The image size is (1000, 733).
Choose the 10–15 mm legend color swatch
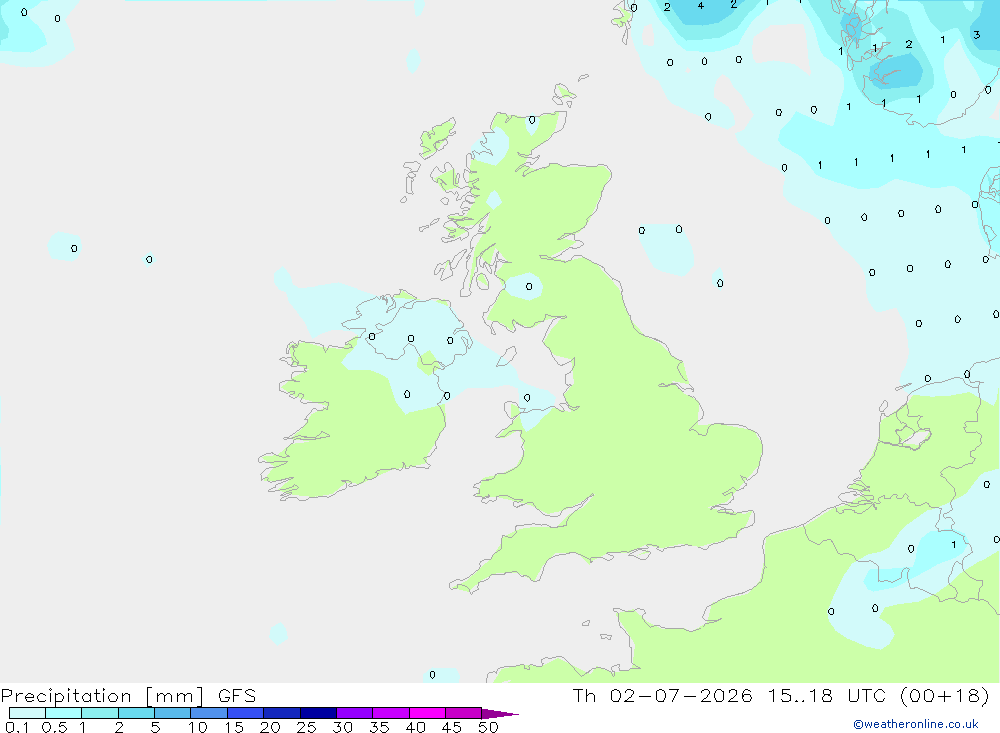pos(209,713)
